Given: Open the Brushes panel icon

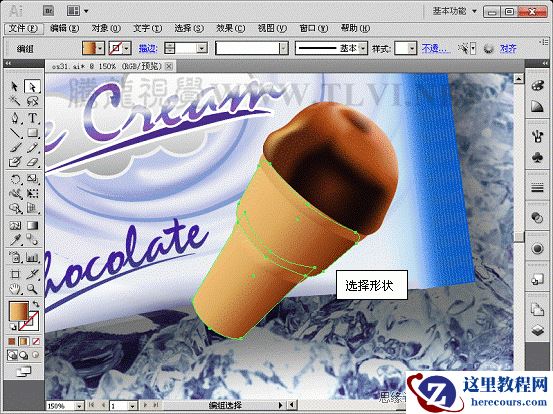Looking at the screenshot, I should (x=537, y=136).
